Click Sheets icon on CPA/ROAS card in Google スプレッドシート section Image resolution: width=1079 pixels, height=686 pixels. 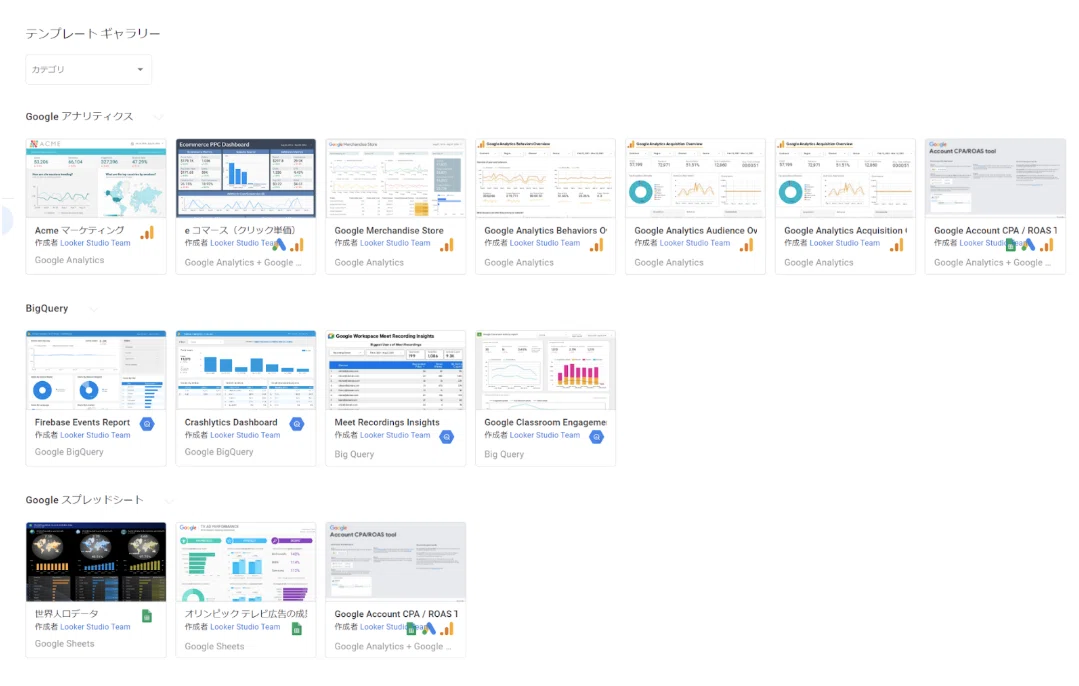coord(411,629)
